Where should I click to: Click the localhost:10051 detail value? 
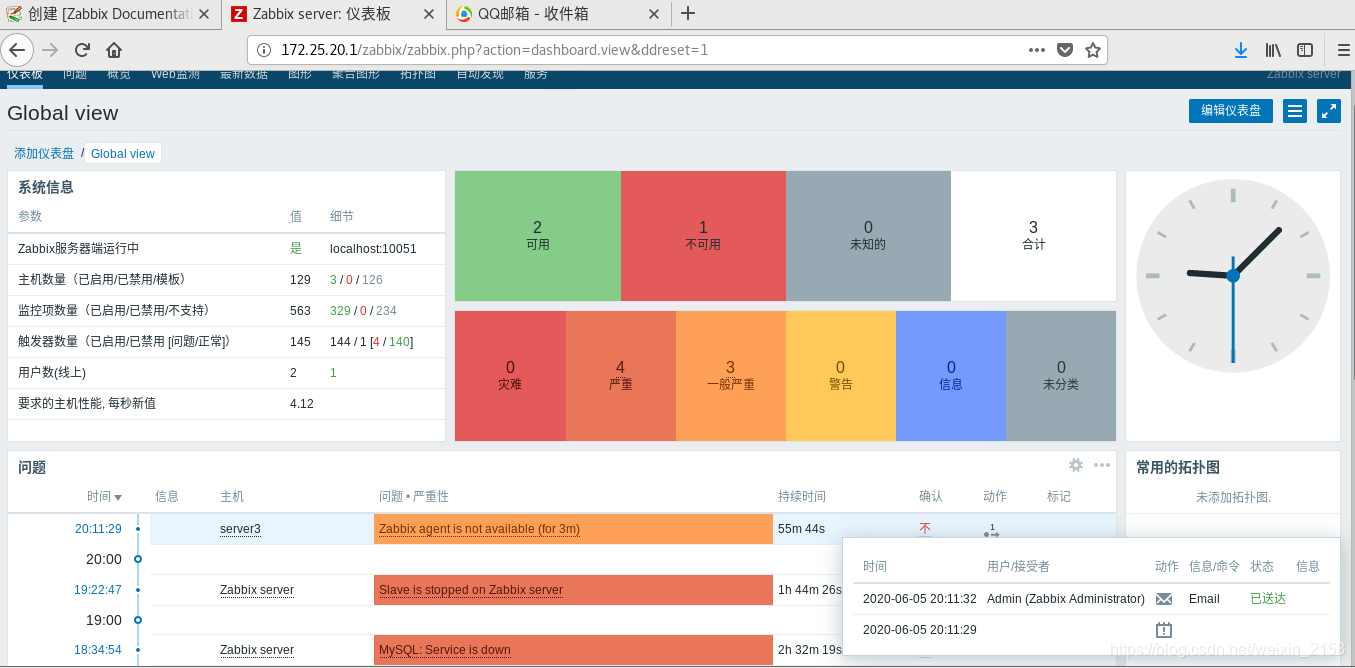coord(373,249)
